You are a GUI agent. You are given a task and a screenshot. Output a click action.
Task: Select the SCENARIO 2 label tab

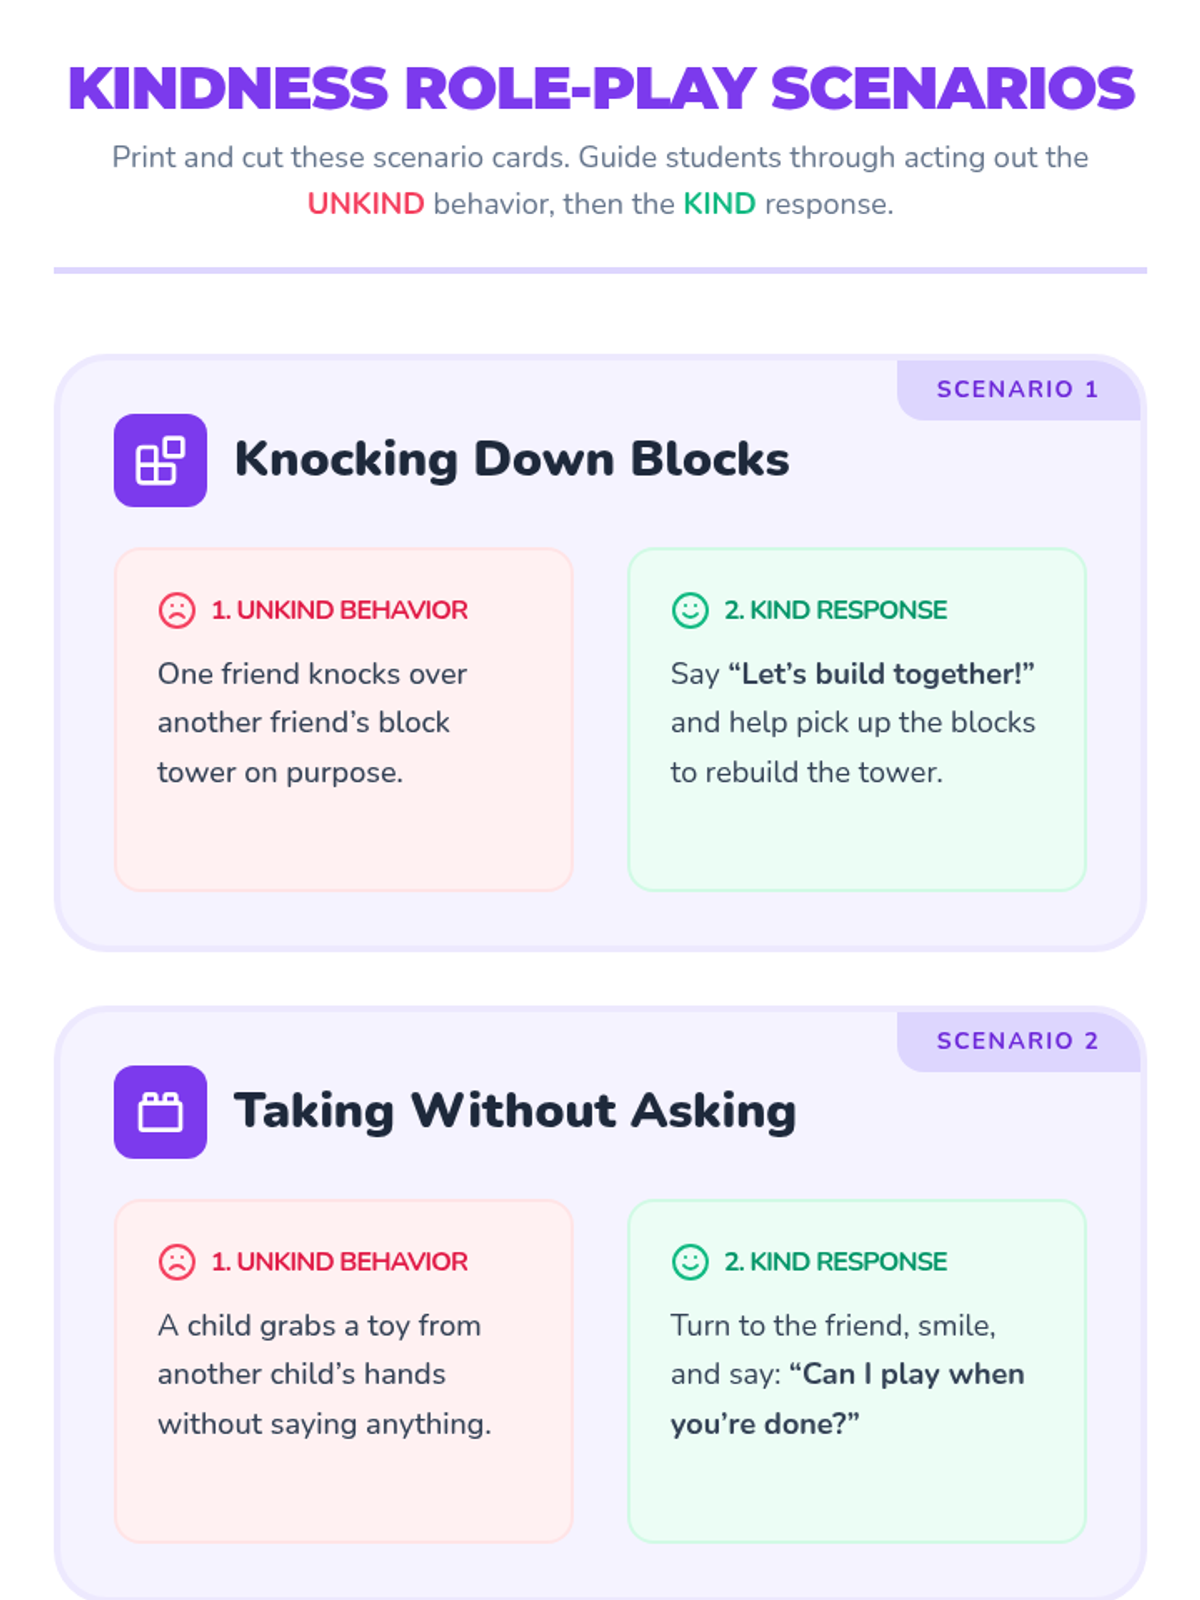click(1018, 1041)
